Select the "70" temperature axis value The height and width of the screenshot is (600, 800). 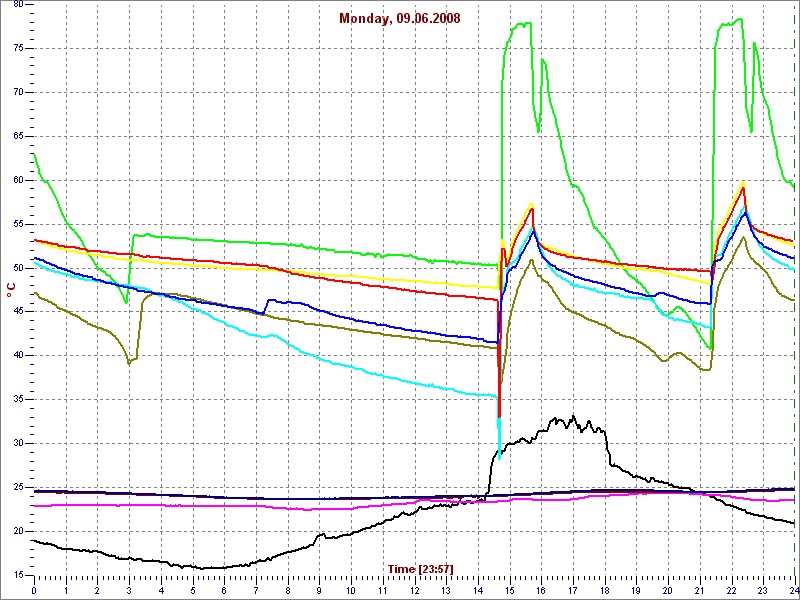coord(18,92)
